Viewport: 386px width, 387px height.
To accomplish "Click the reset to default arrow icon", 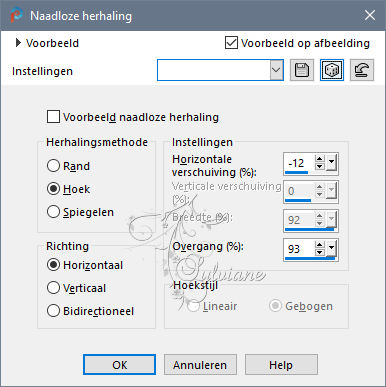I will pyautogui.click(x=362, y=70).
